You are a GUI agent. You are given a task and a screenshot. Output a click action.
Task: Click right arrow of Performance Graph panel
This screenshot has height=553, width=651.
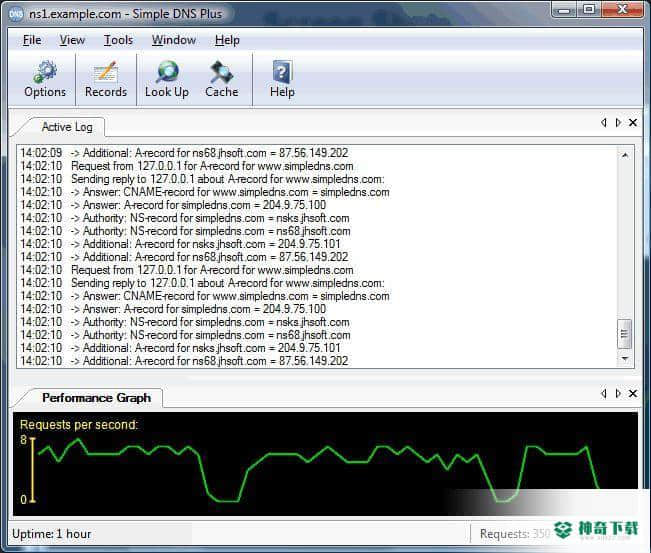click(x=618, y=393)
